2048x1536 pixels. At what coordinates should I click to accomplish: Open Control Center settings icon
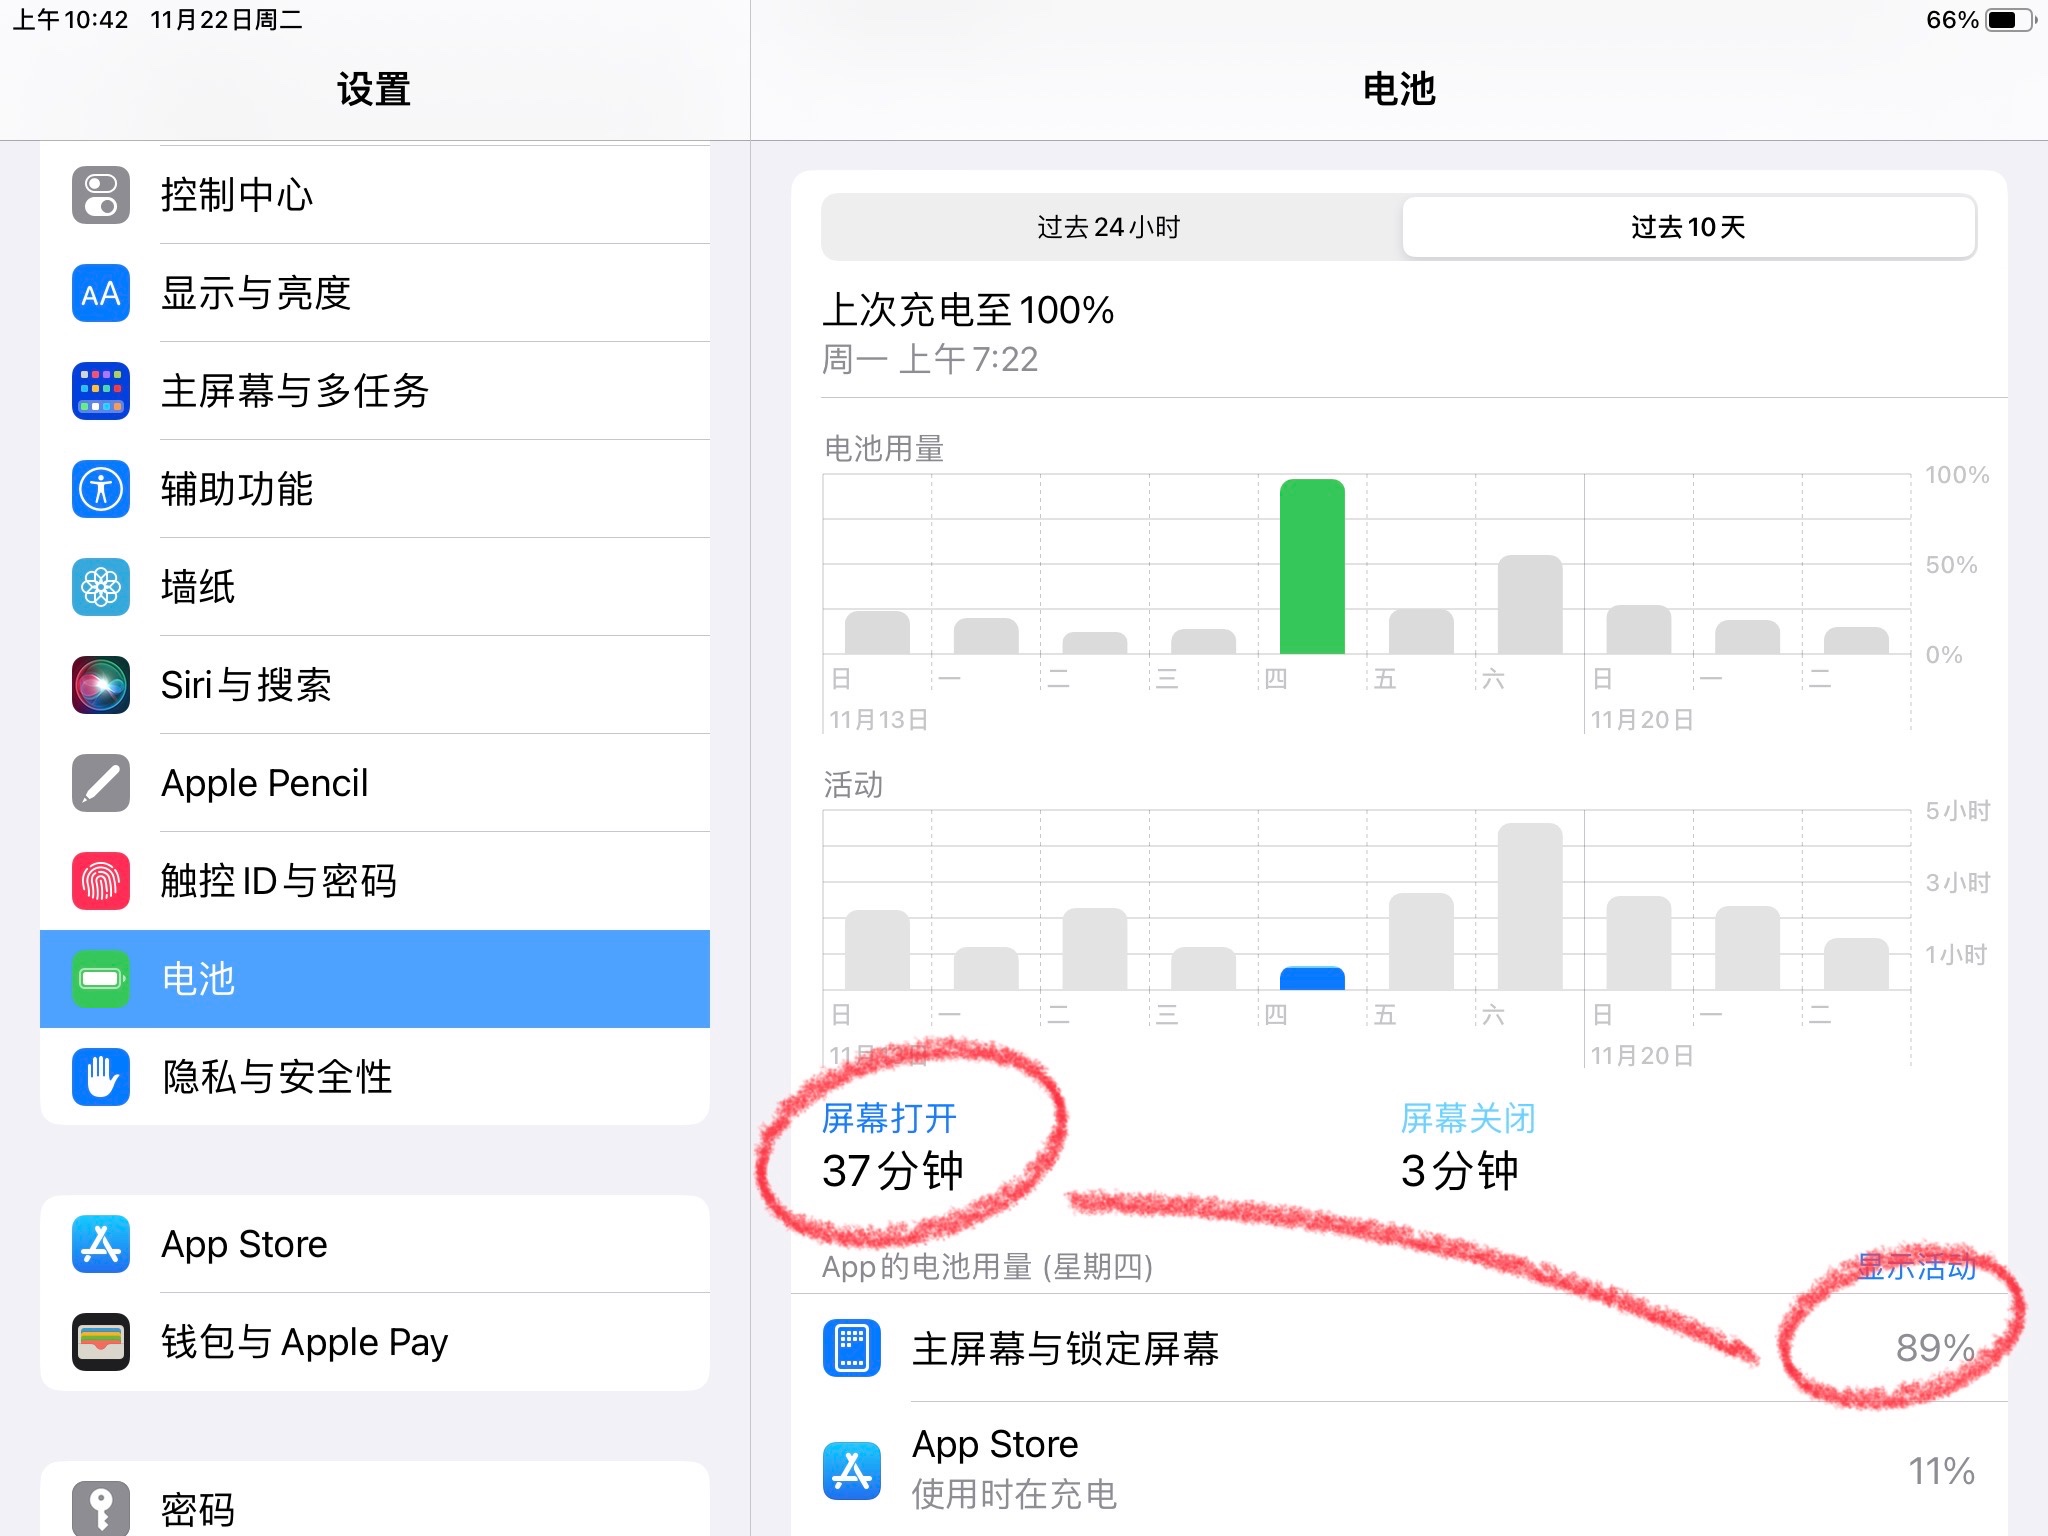click(101, 195)
